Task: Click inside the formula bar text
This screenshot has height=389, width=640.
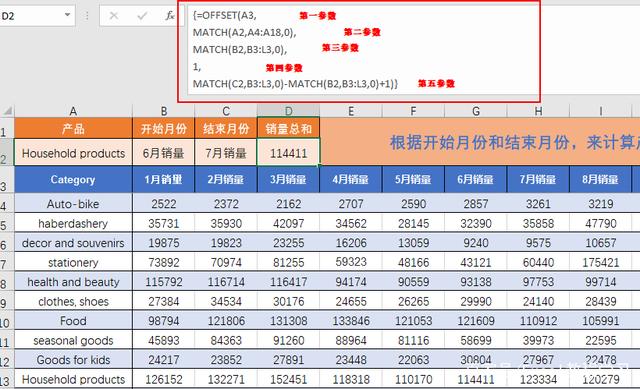Action: 363,49
